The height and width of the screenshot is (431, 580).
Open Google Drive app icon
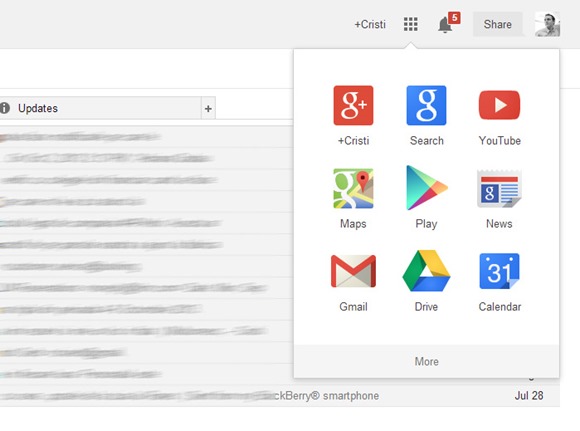(426, 271)
